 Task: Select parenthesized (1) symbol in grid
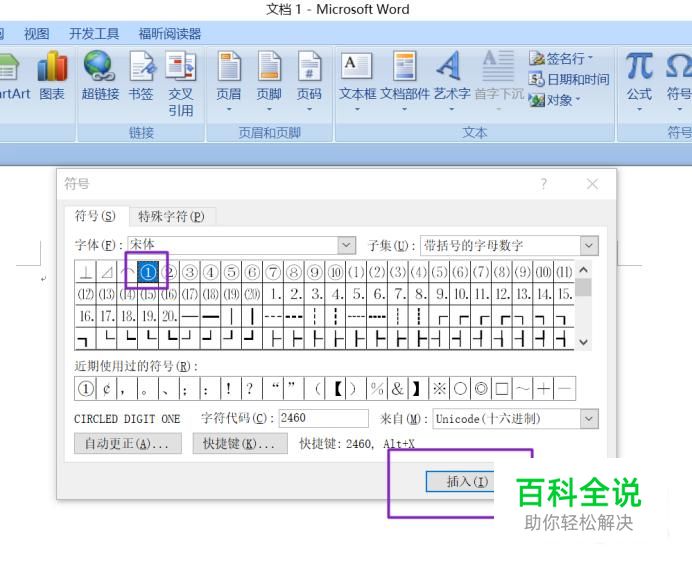[356, 272]
